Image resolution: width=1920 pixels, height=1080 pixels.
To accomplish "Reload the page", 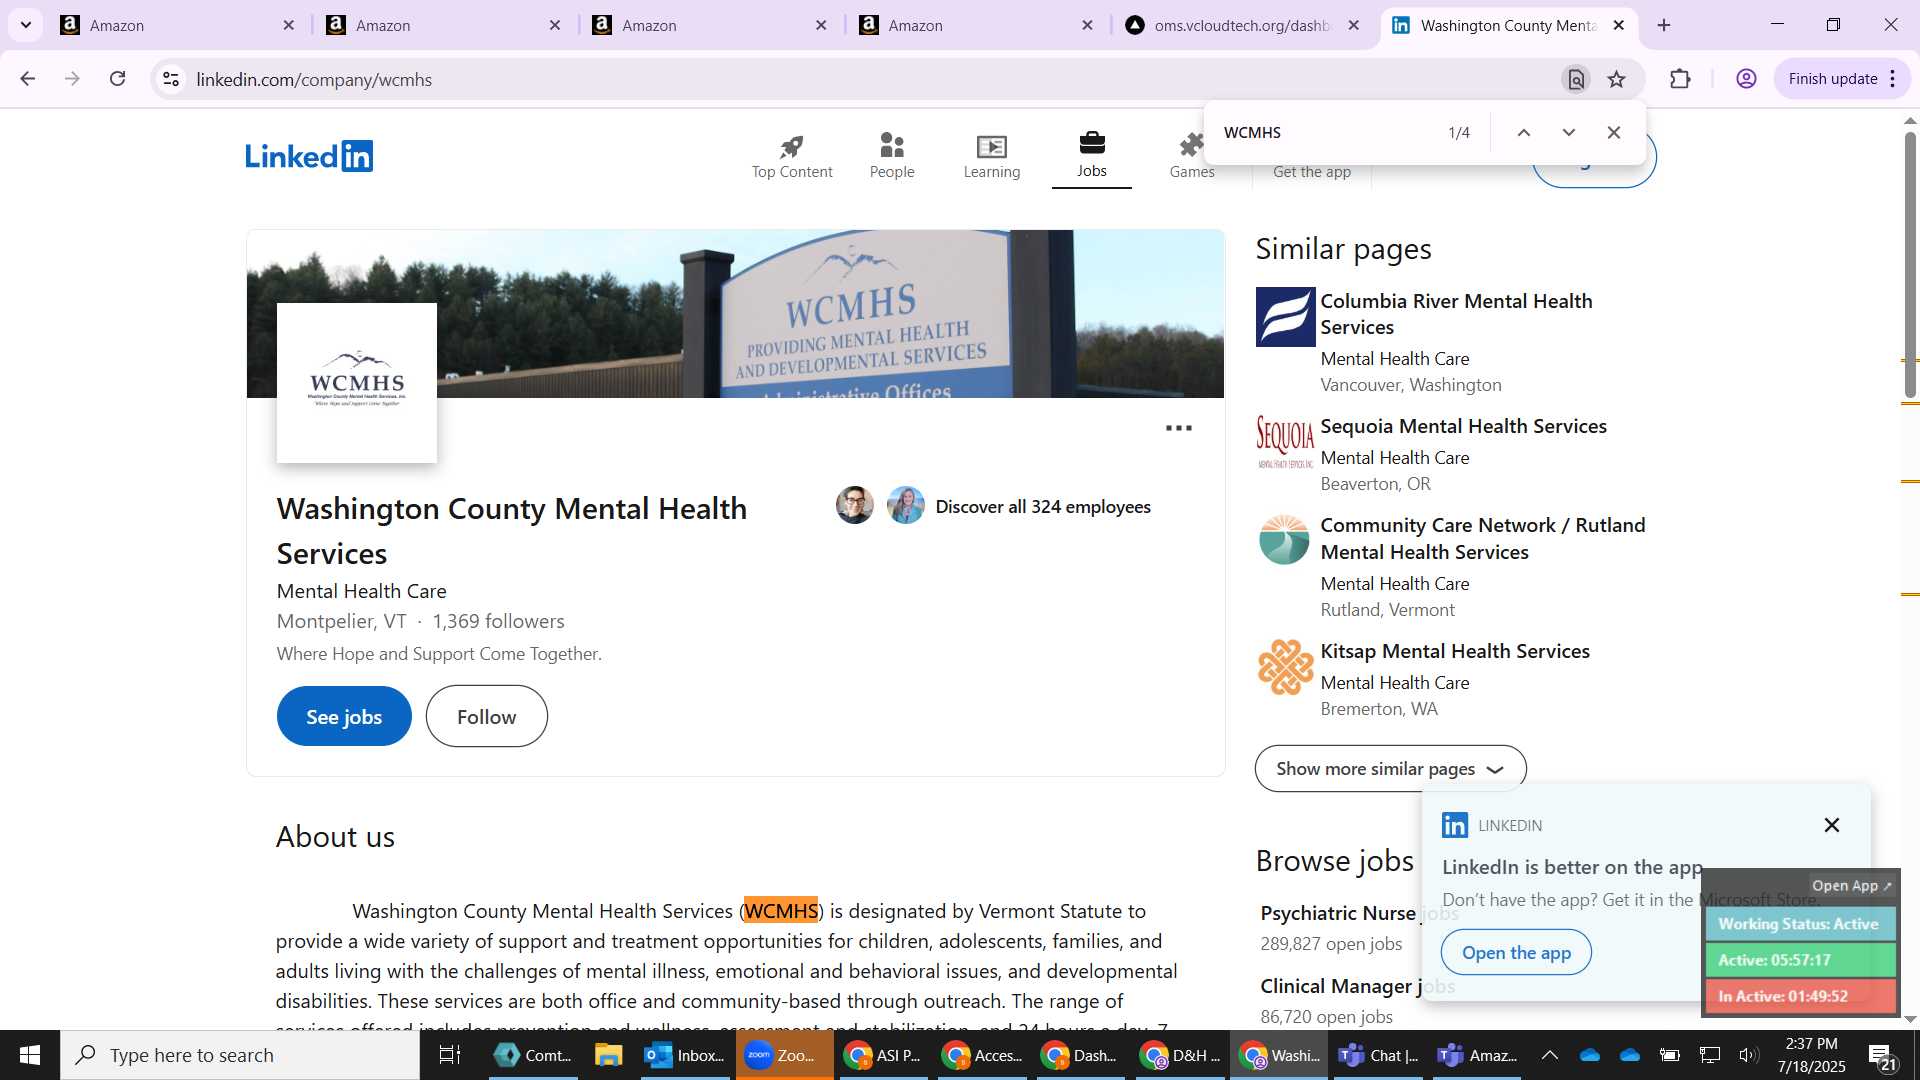I will [118, 79].
